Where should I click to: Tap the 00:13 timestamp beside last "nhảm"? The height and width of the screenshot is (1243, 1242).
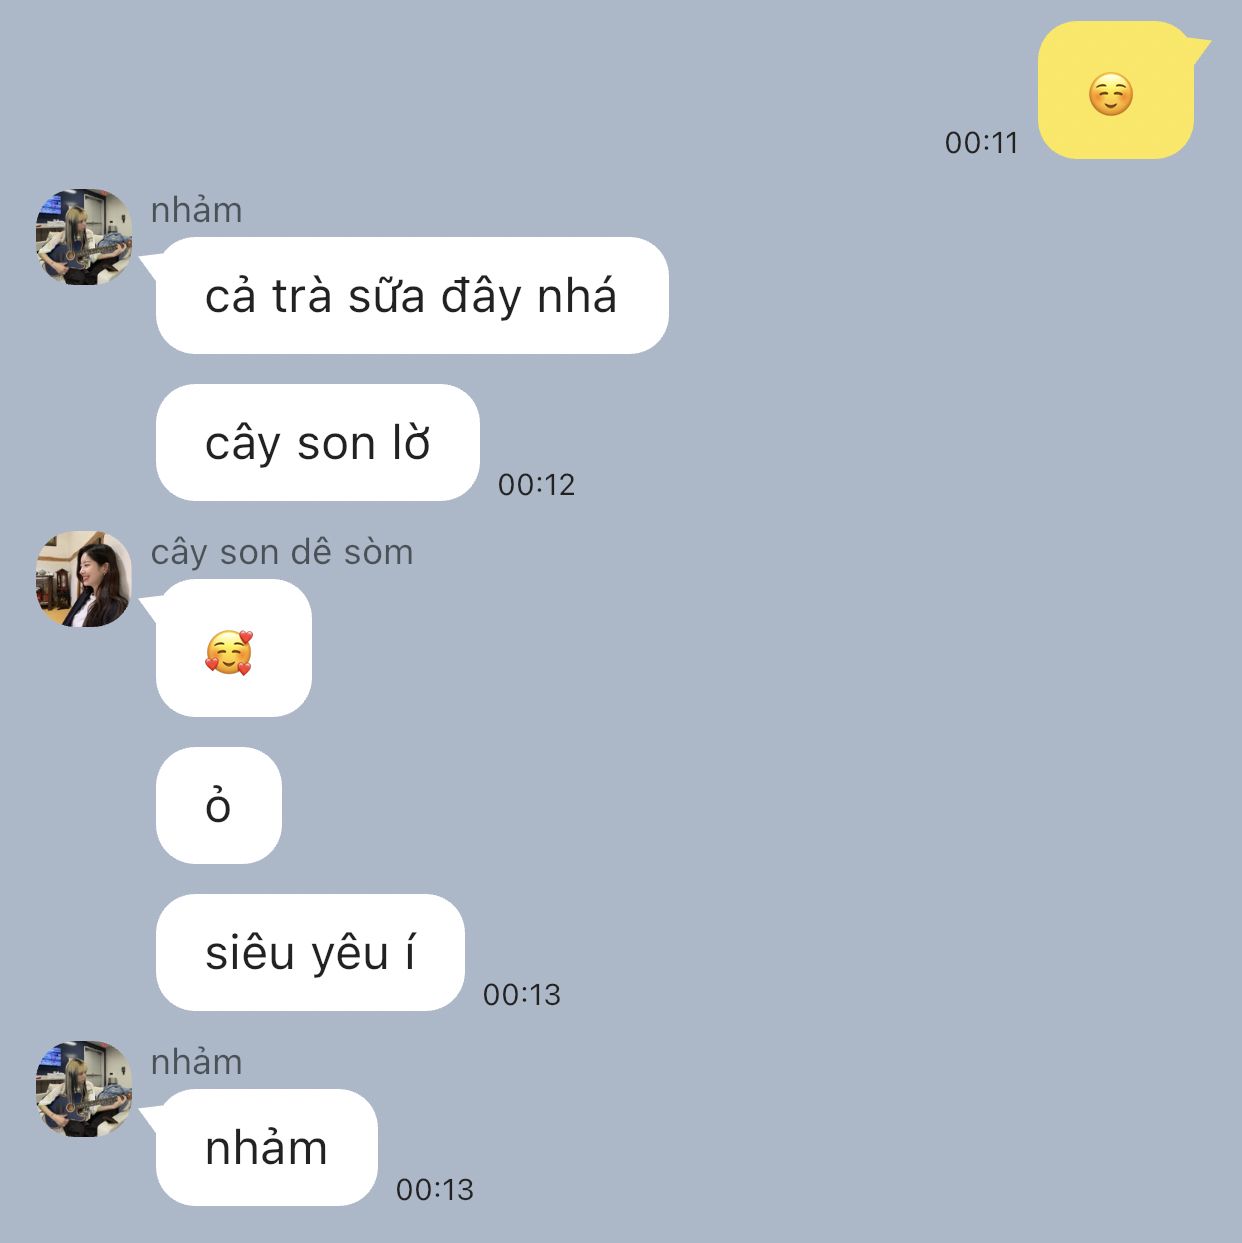(434, 1190)
